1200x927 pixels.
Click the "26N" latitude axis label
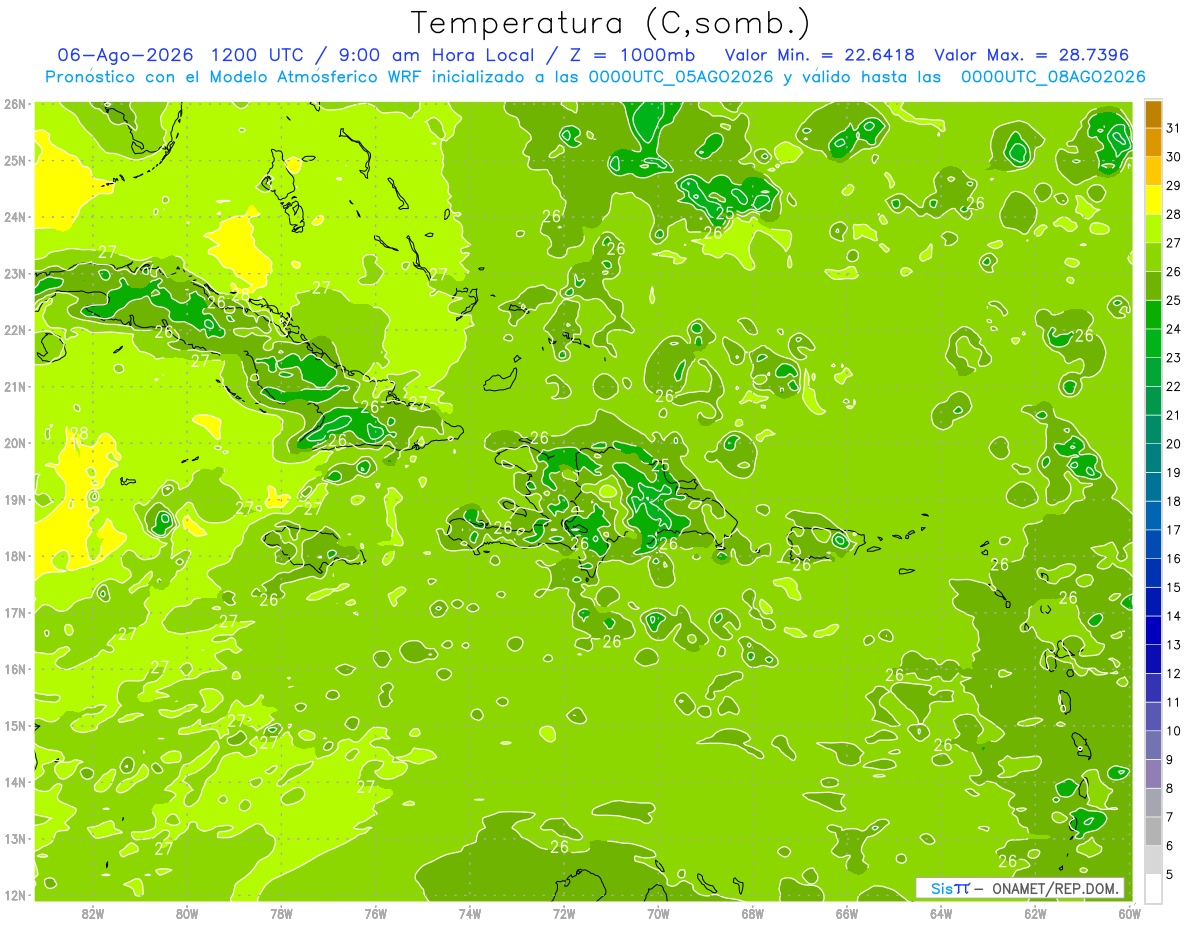(15, 104)
